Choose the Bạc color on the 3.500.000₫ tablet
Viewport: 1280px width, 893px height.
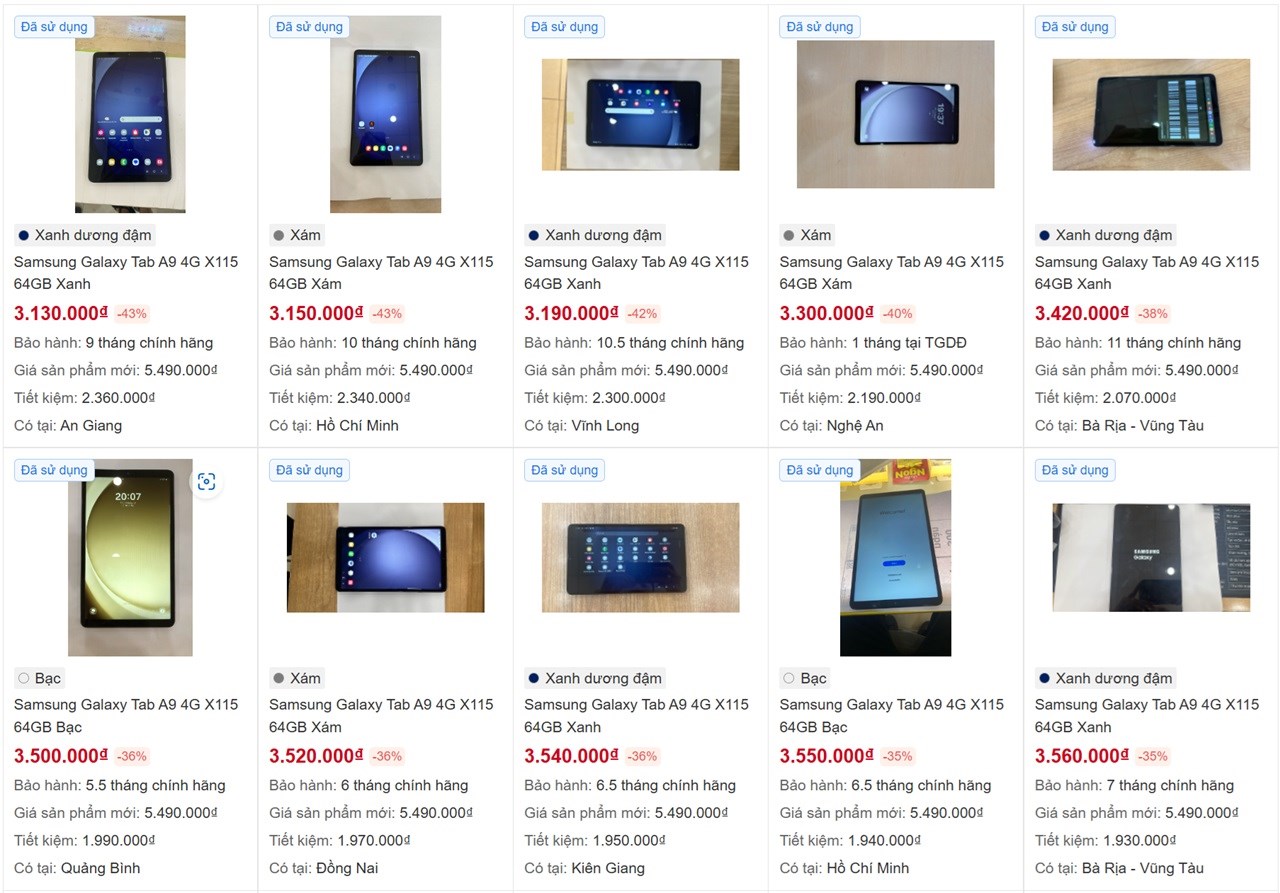click(40, 678)
